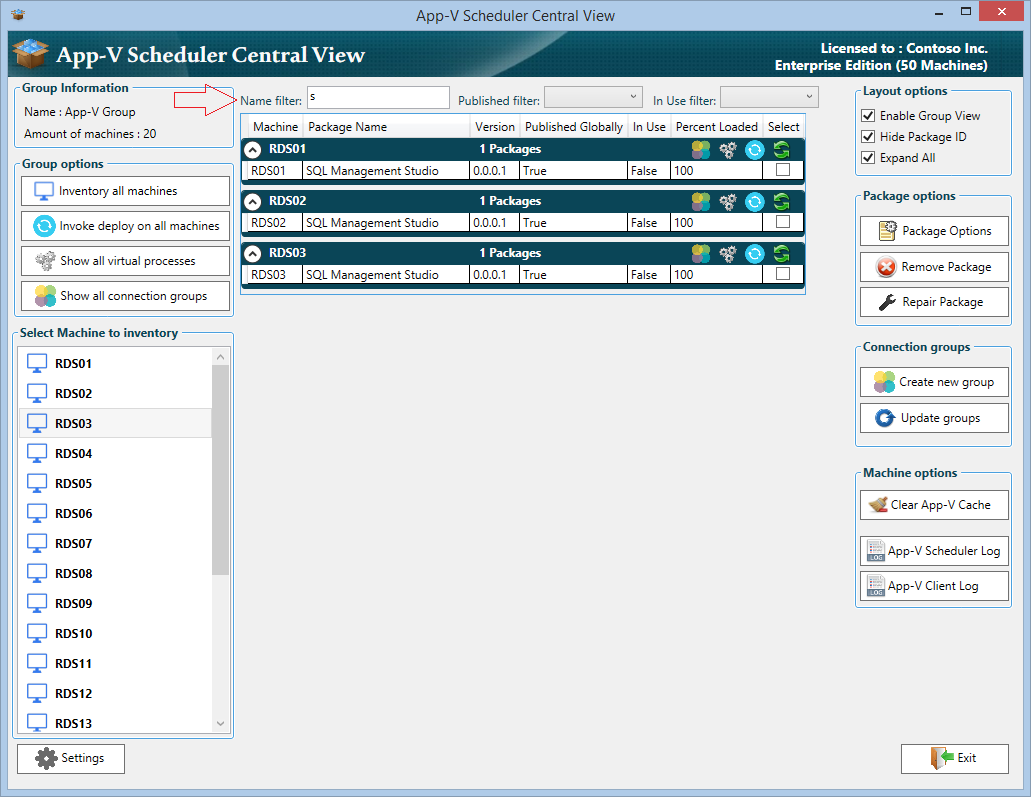Viewport: 1031px width, 797px height.
Task: Open the Published filter dropdown
Action: [x=593, y=97]
